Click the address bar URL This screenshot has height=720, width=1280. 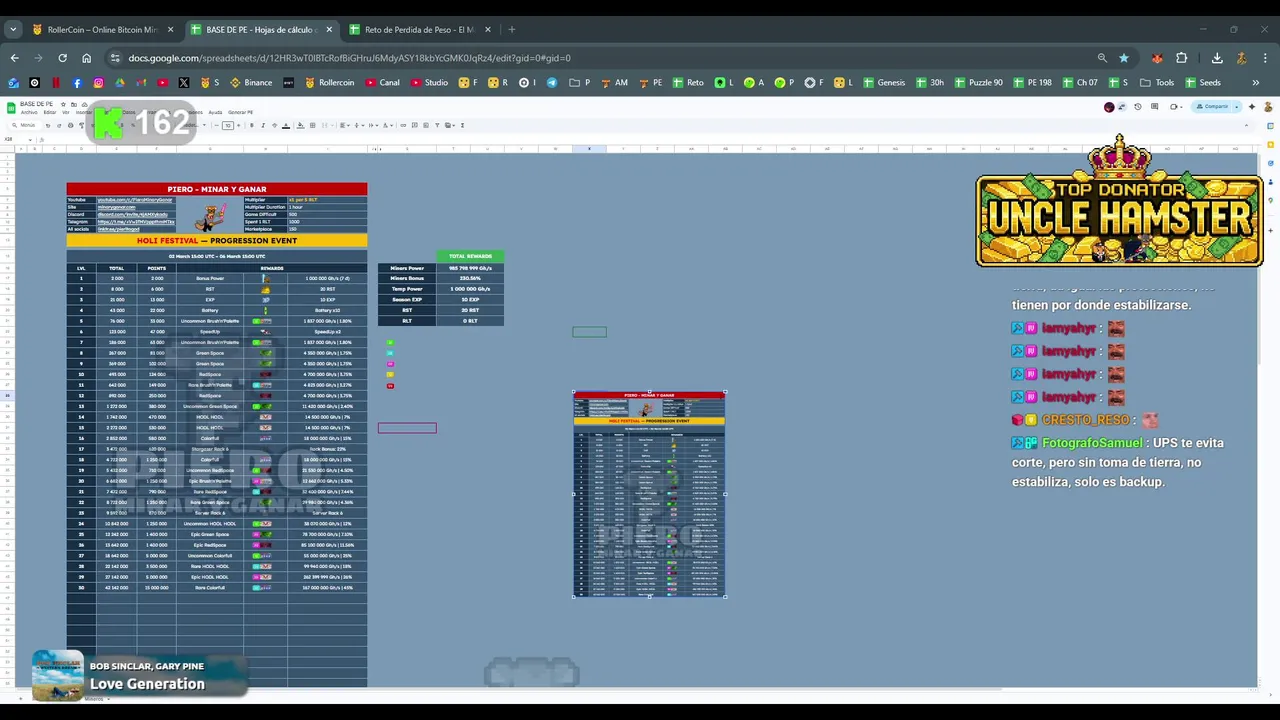[349, 58]
